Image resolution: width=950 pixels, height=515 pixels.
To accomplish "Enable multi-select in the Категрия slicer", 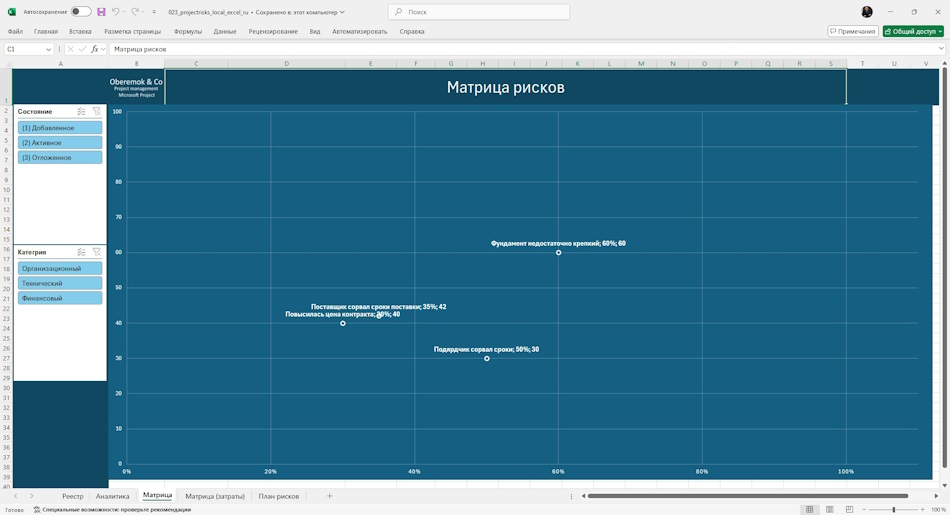I will (81, 252).
